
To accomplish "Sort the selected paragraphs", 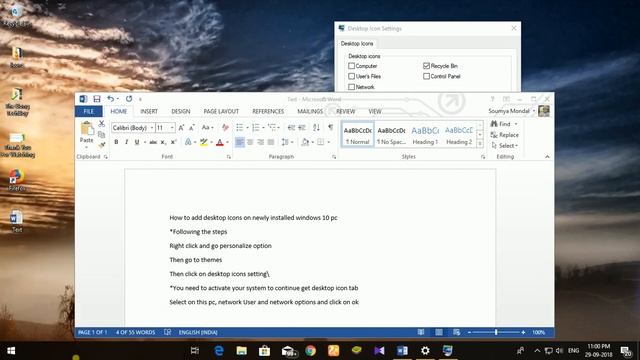I will (316, 128).
